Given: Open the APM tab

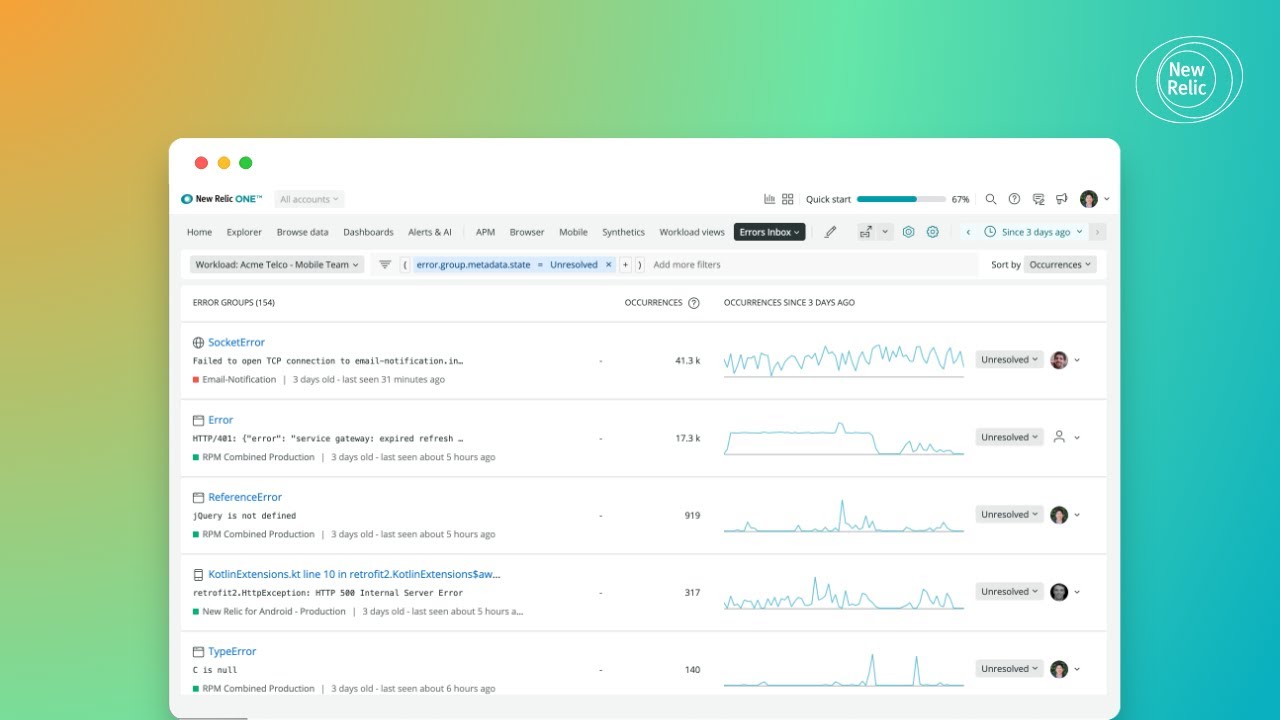Looking at the screenshot, I should click(485, 232).
